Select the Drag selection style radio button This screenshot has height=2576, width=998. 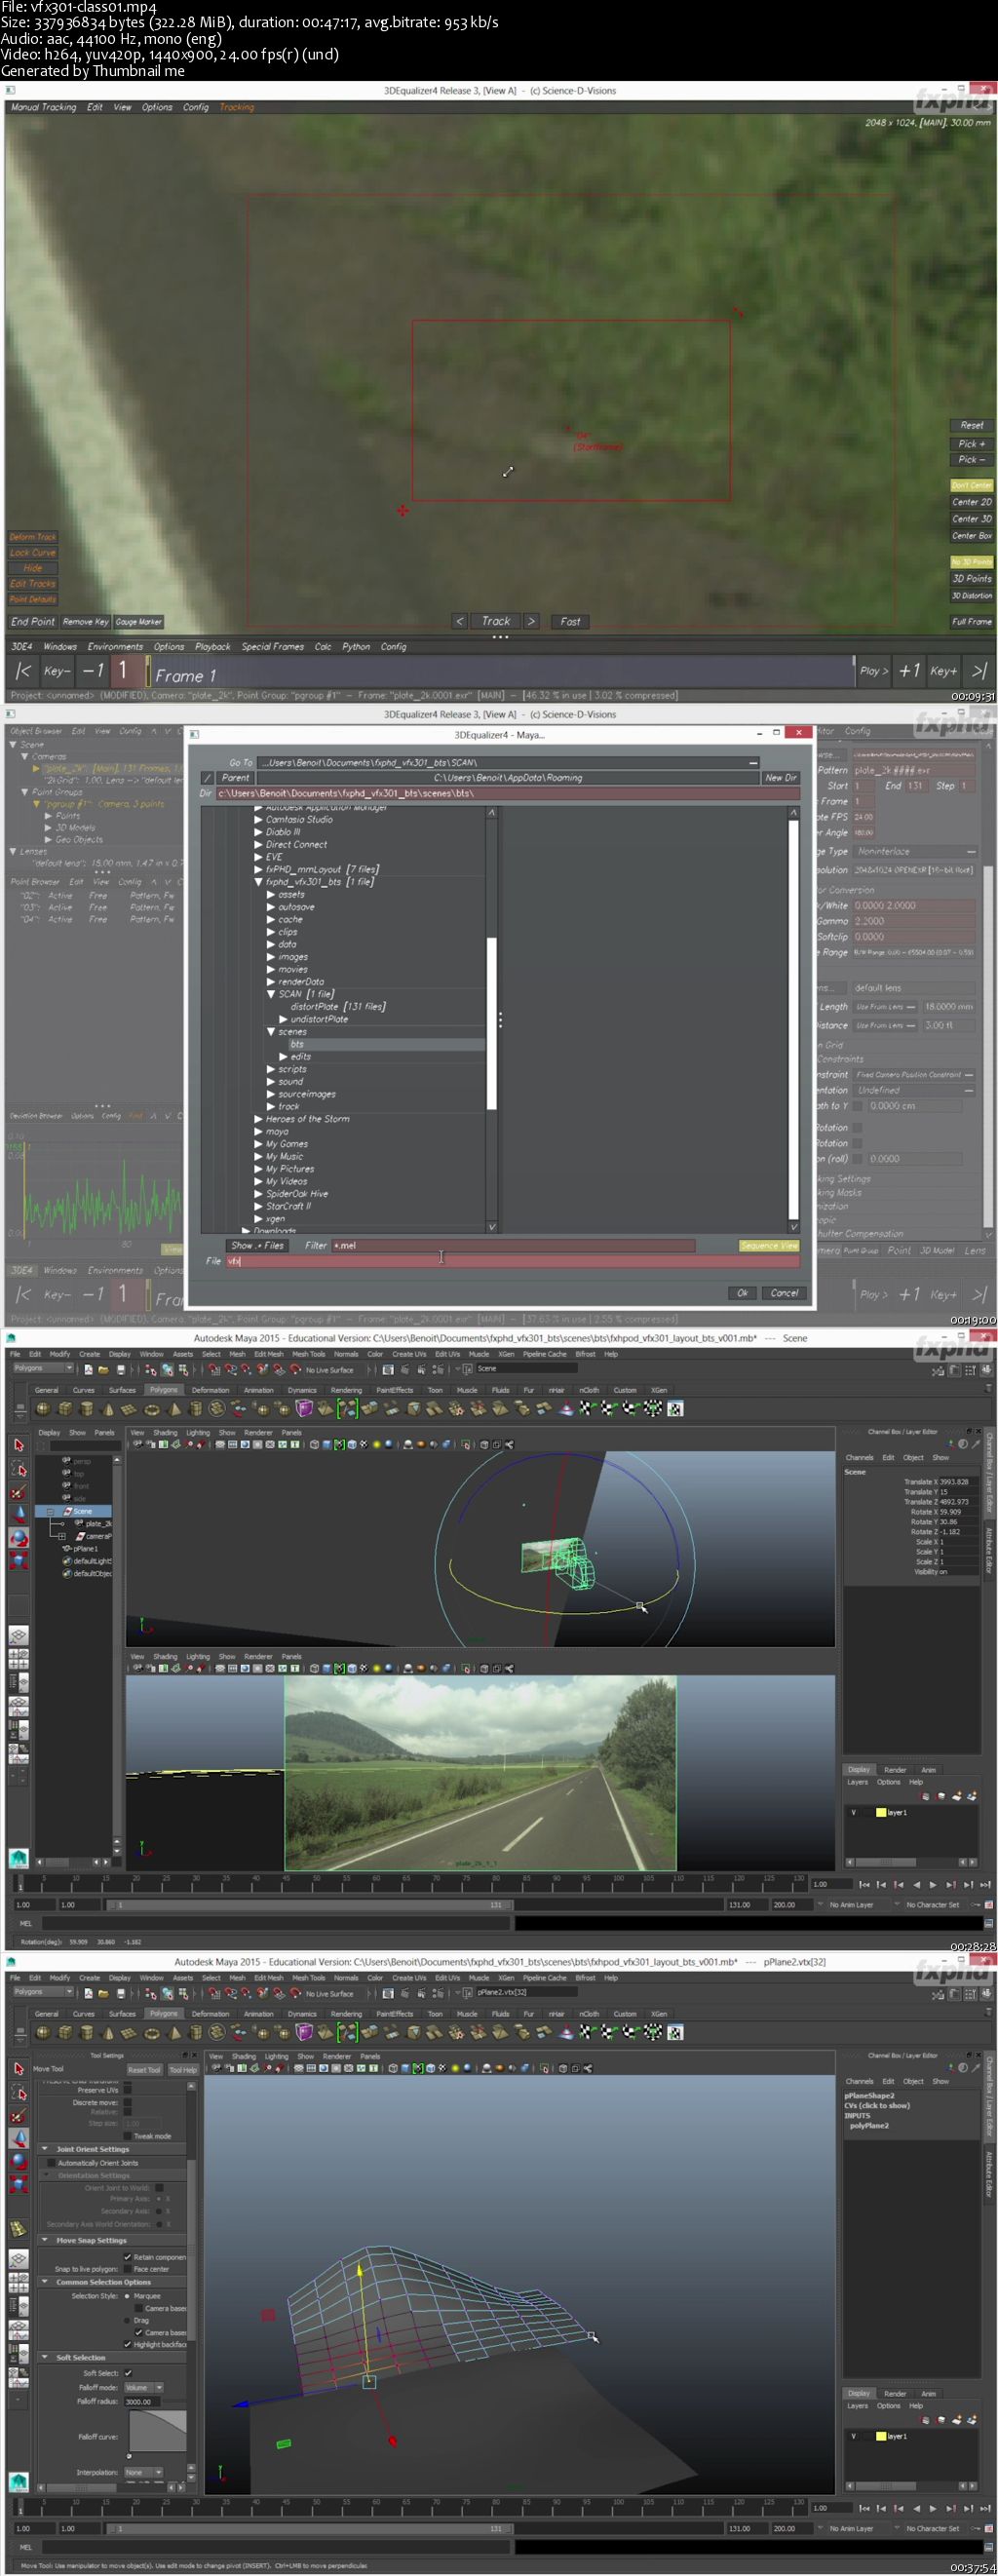127,2320
